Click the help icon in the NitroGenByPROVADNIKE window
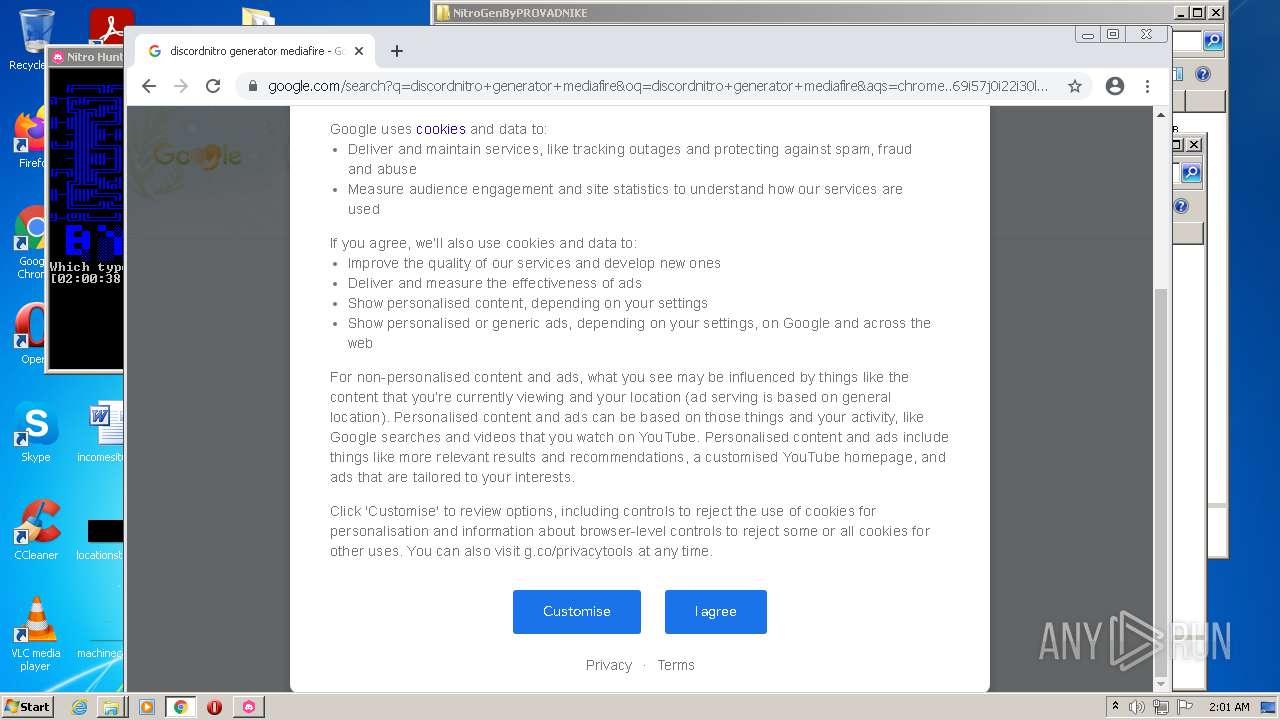This screenshot has width=1280, height=720. (x=1203, y=74)
